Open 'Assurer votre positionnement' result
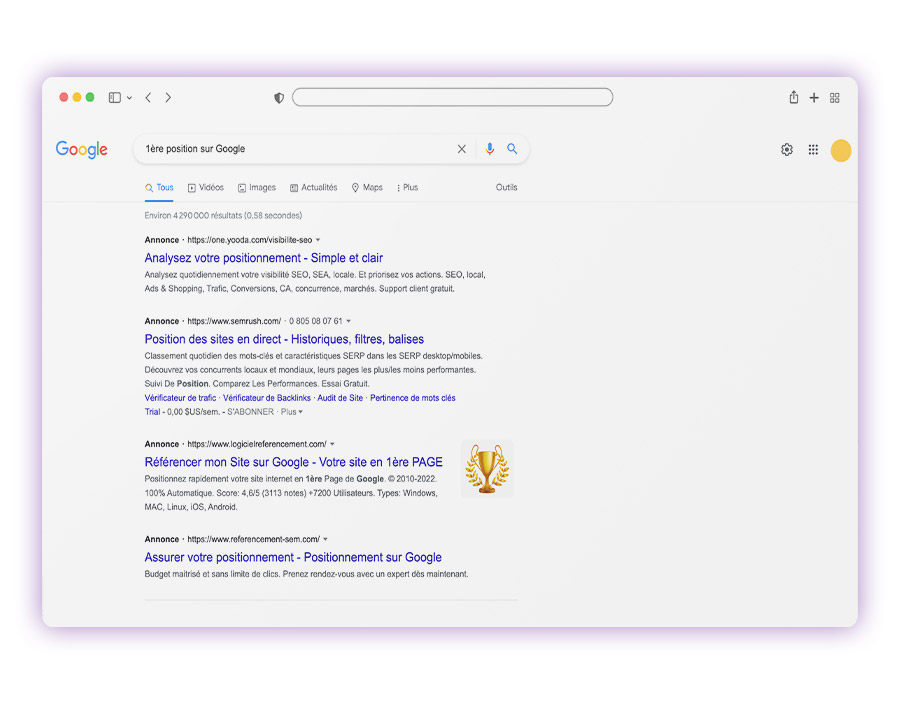 pyautogui.click(x=293, y=557)
